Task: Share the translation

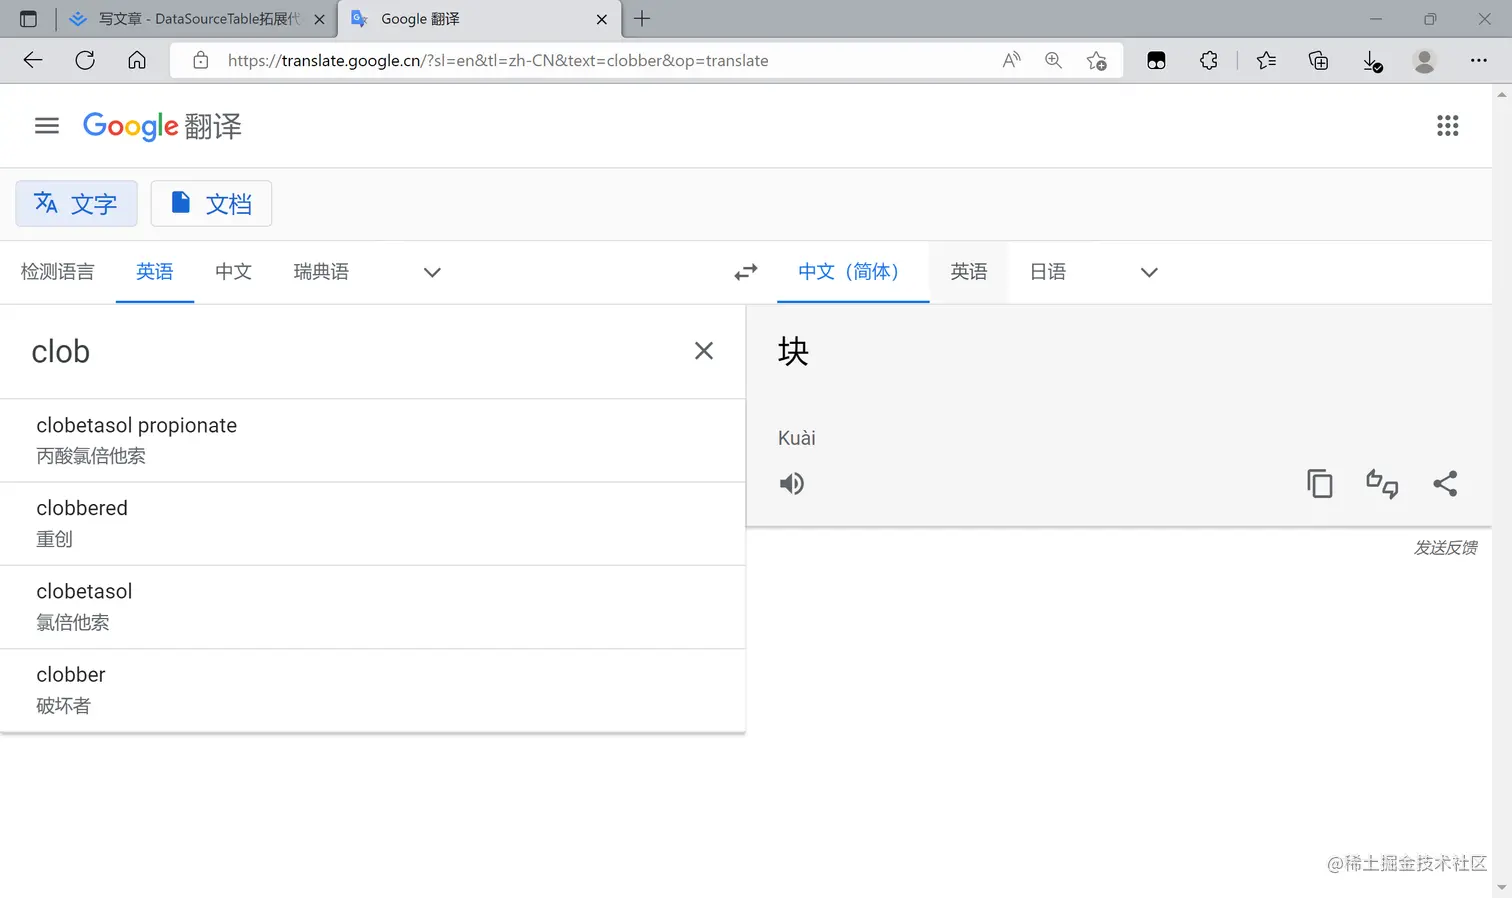Action: coord(1445,484)
